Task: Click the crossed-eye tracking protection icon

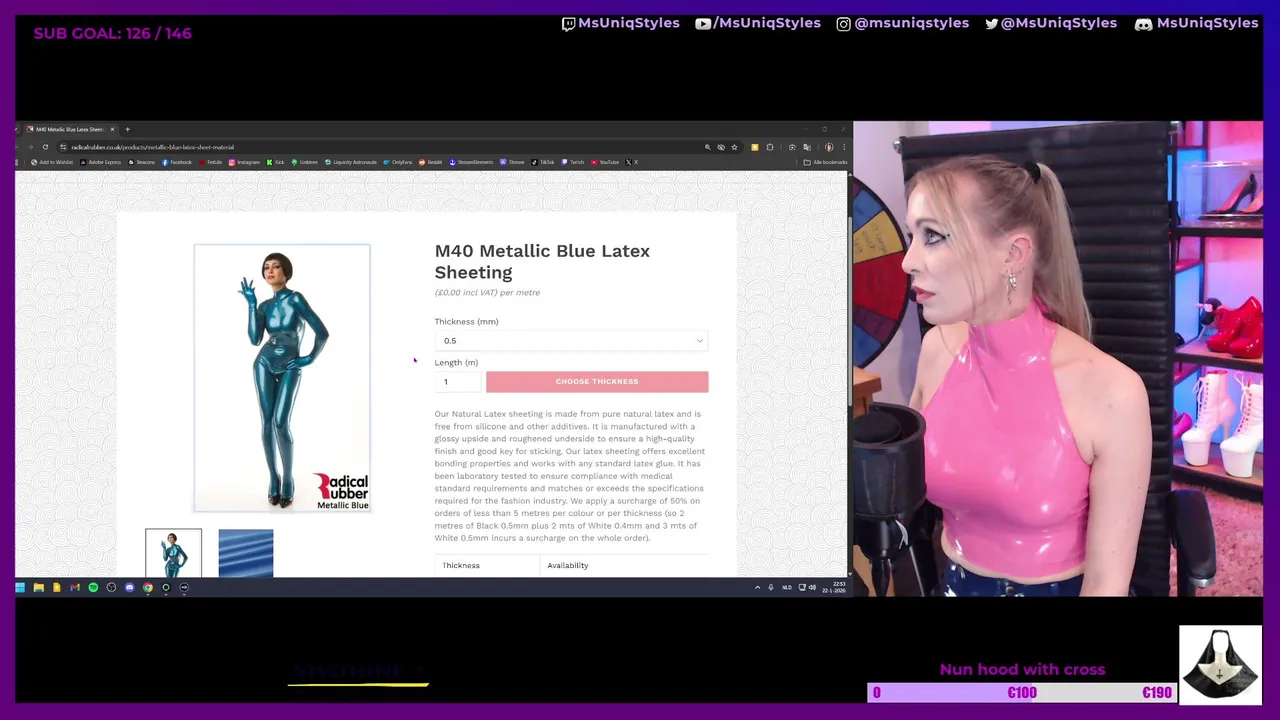Action: click(721, 147)
